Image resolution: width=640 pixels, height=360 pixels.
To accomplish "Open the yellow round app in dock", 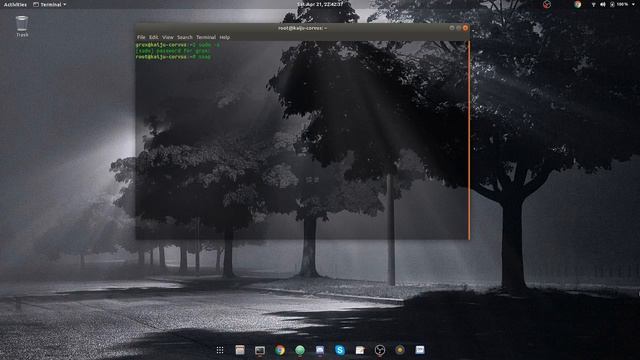I will pyautogui.click(x=400, y=349).
